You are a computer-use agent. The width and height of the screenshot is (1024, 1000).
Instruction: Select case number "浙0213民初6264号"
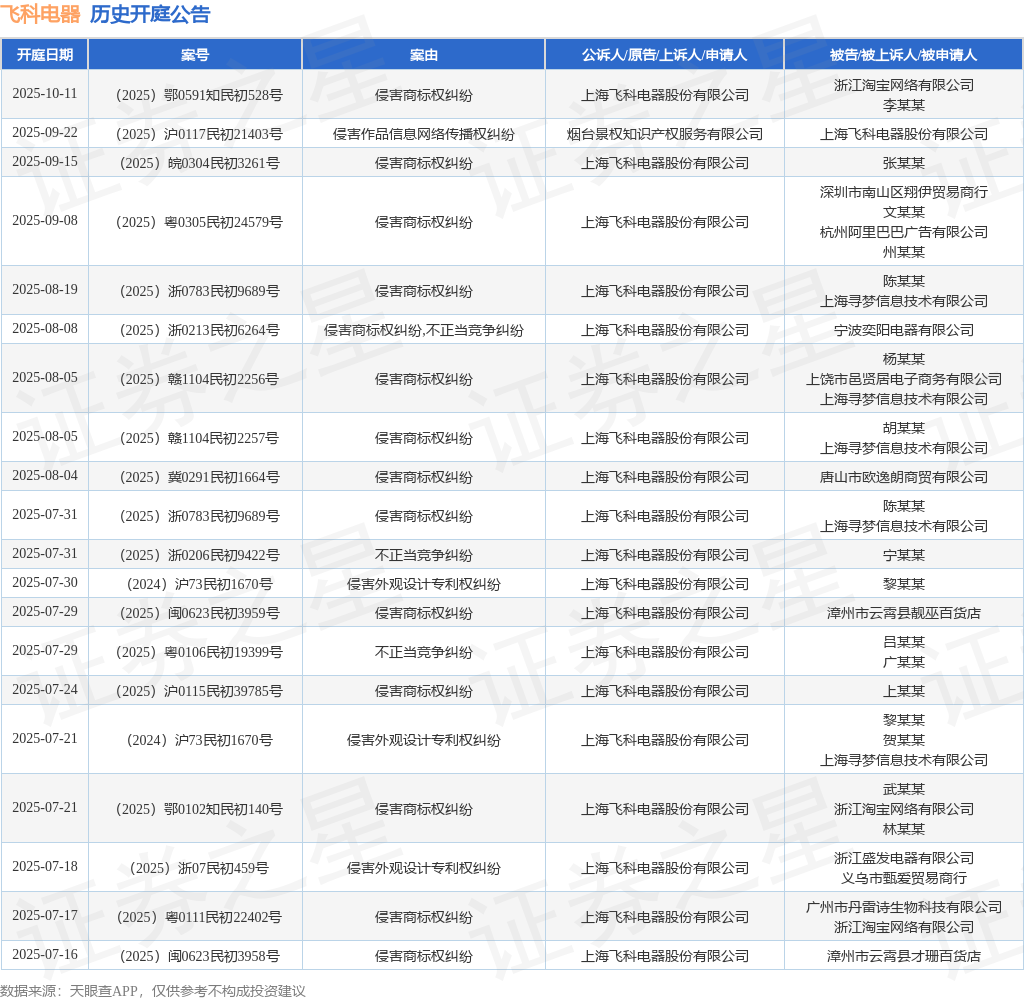click(x=199, y=330)
